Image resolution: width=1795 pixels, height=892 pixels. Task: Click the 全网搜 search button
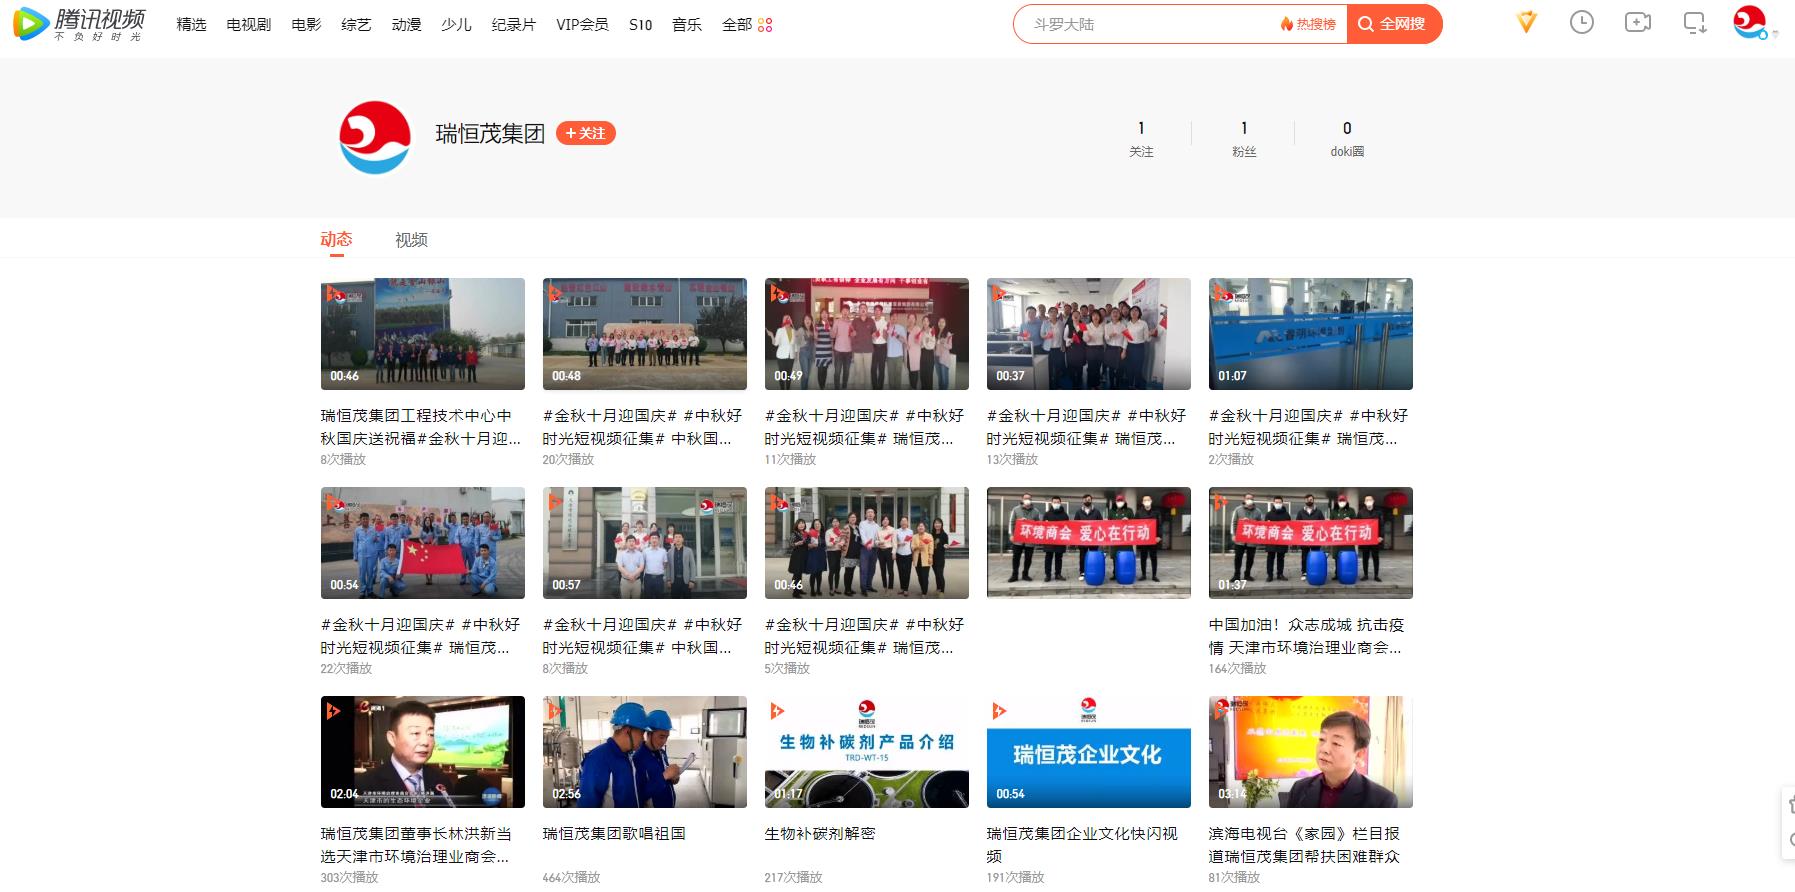click(1394, 24)
